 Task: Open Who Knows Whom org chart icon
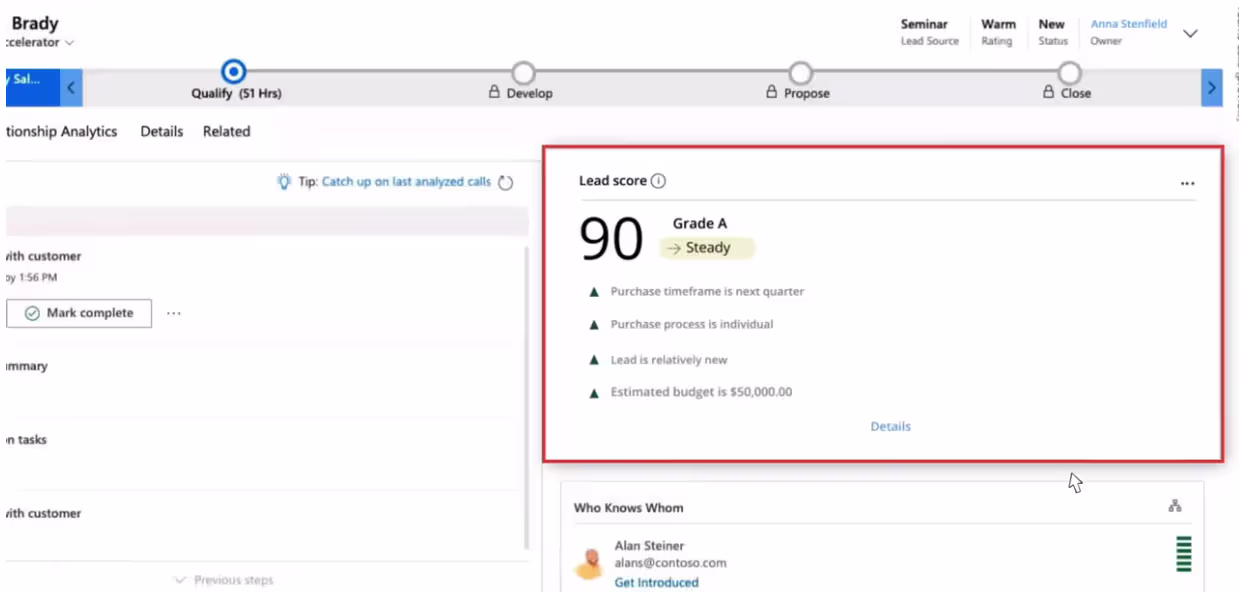[1175, 507]
